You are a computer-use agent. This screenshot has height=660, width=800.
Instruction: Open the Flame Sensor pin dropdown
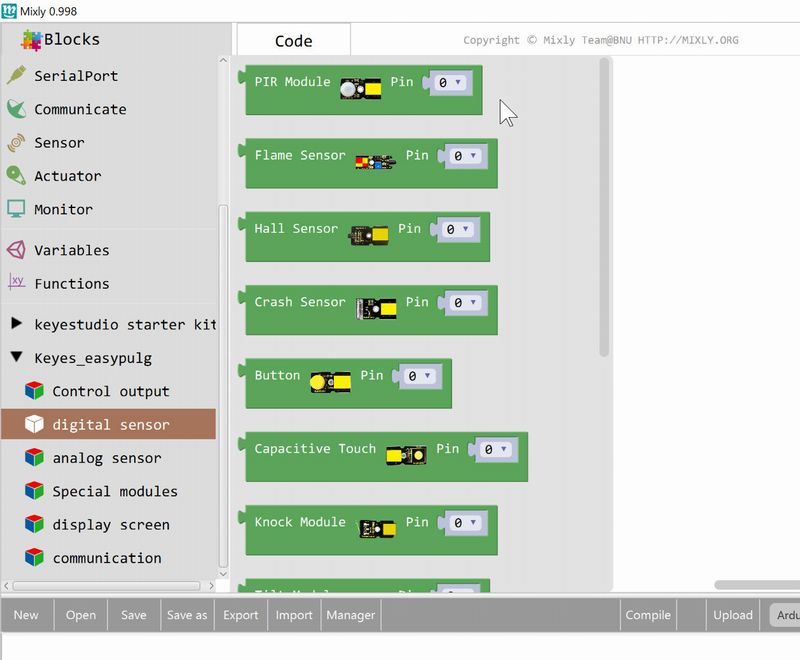click(464, 156)
